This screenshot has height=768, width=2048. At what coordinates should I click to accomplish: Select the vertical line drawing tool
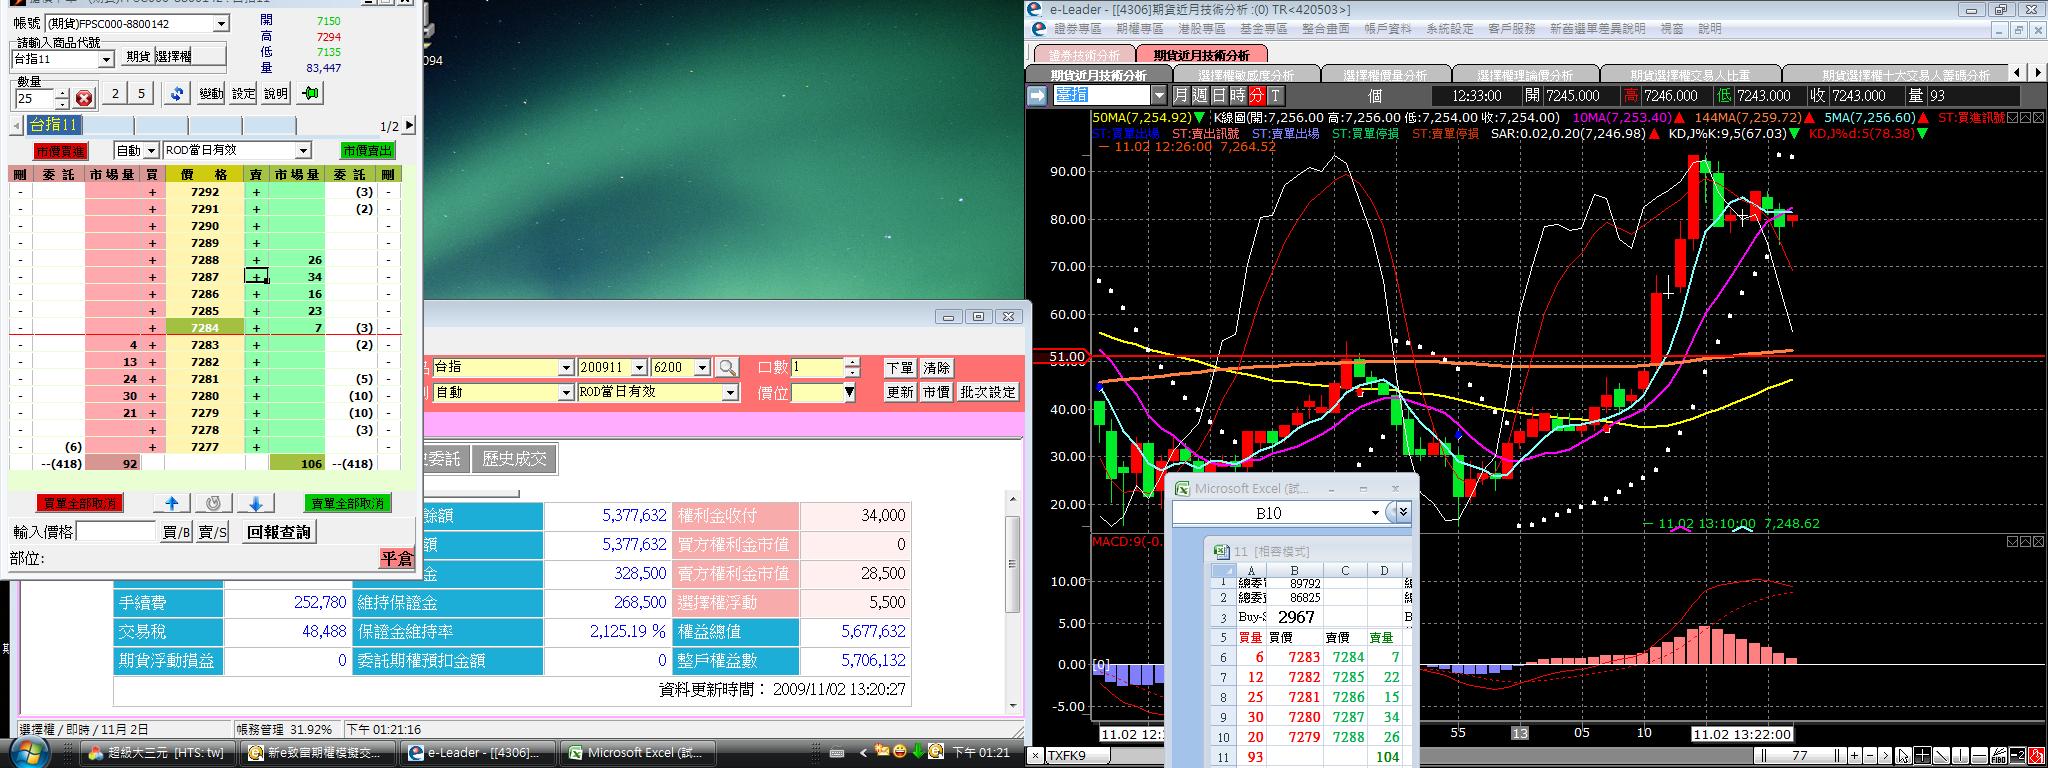pos(1960,756)
